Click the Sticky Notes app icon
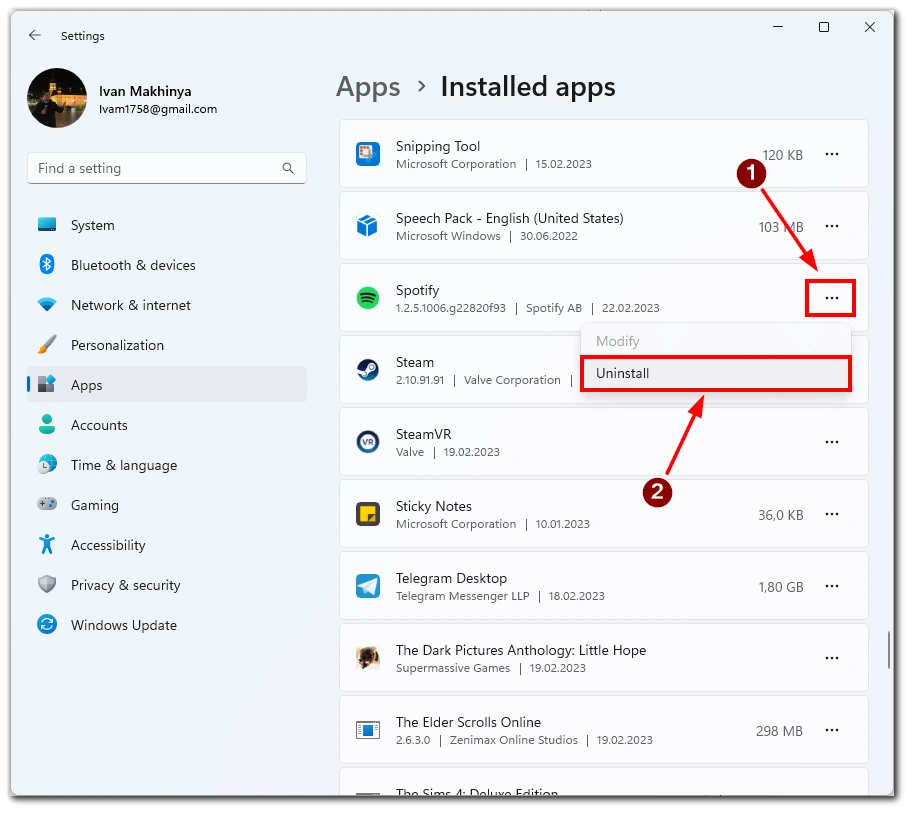The width and height of the screenshot is (912, 814). pos(369,515)
